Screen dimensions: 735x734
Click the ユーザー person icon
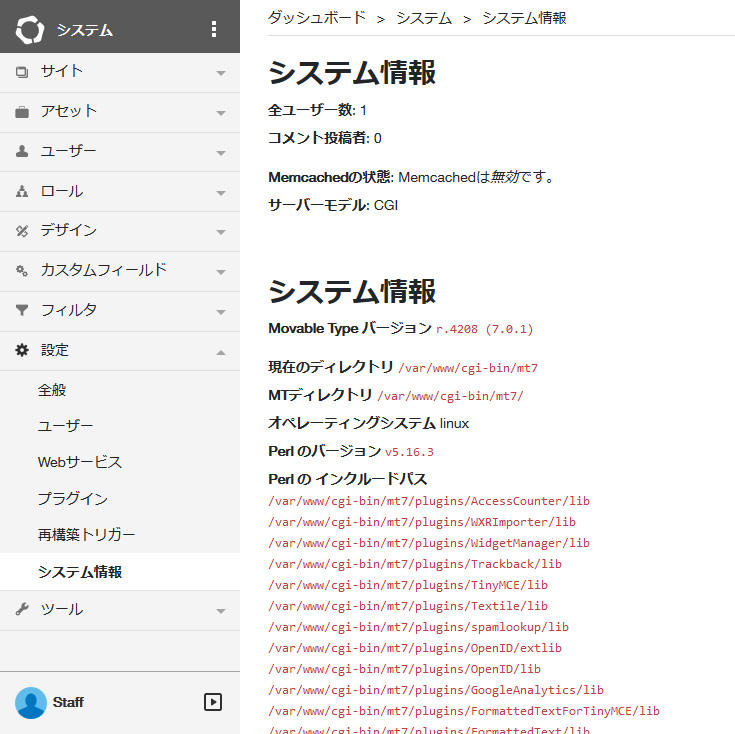coord(22,151)
